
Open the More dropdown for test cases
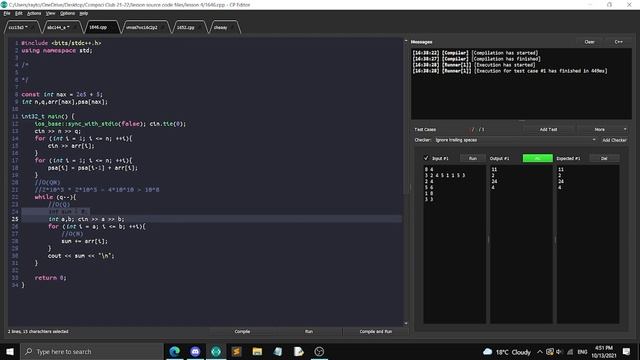(x=603, y=129)
